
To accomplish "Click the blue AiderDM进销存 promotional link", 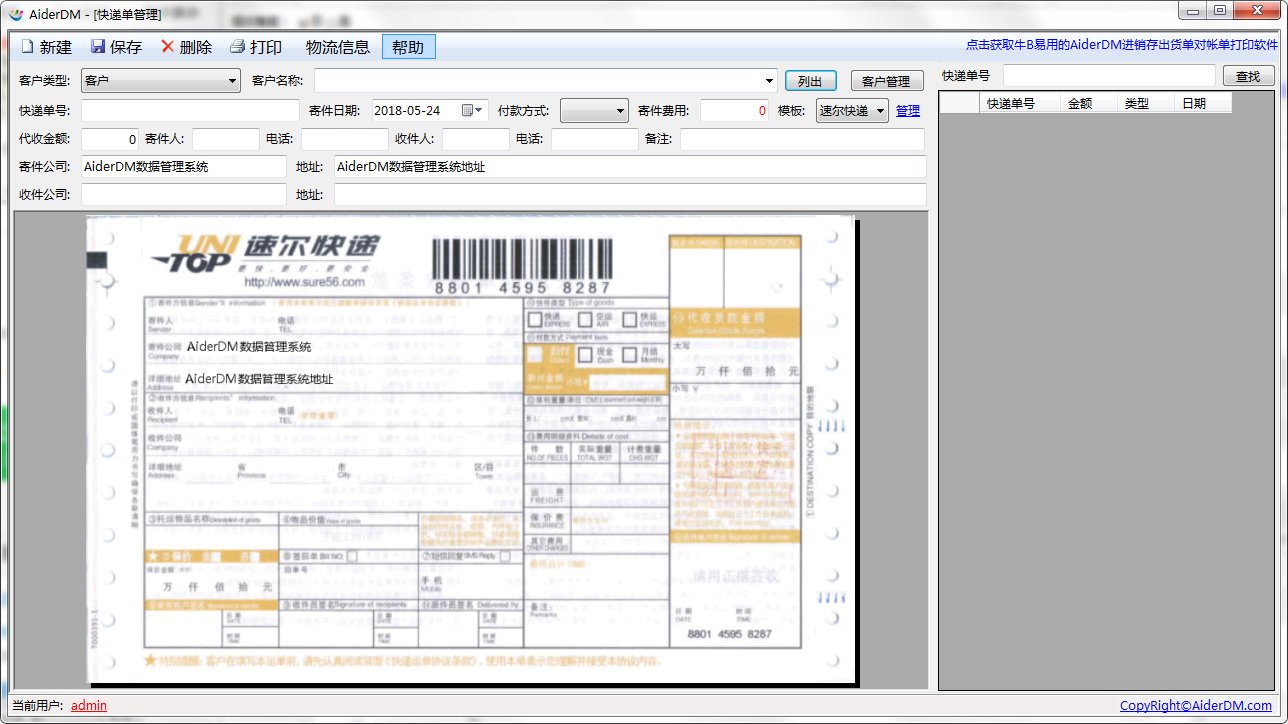I will click(1122, 45).
